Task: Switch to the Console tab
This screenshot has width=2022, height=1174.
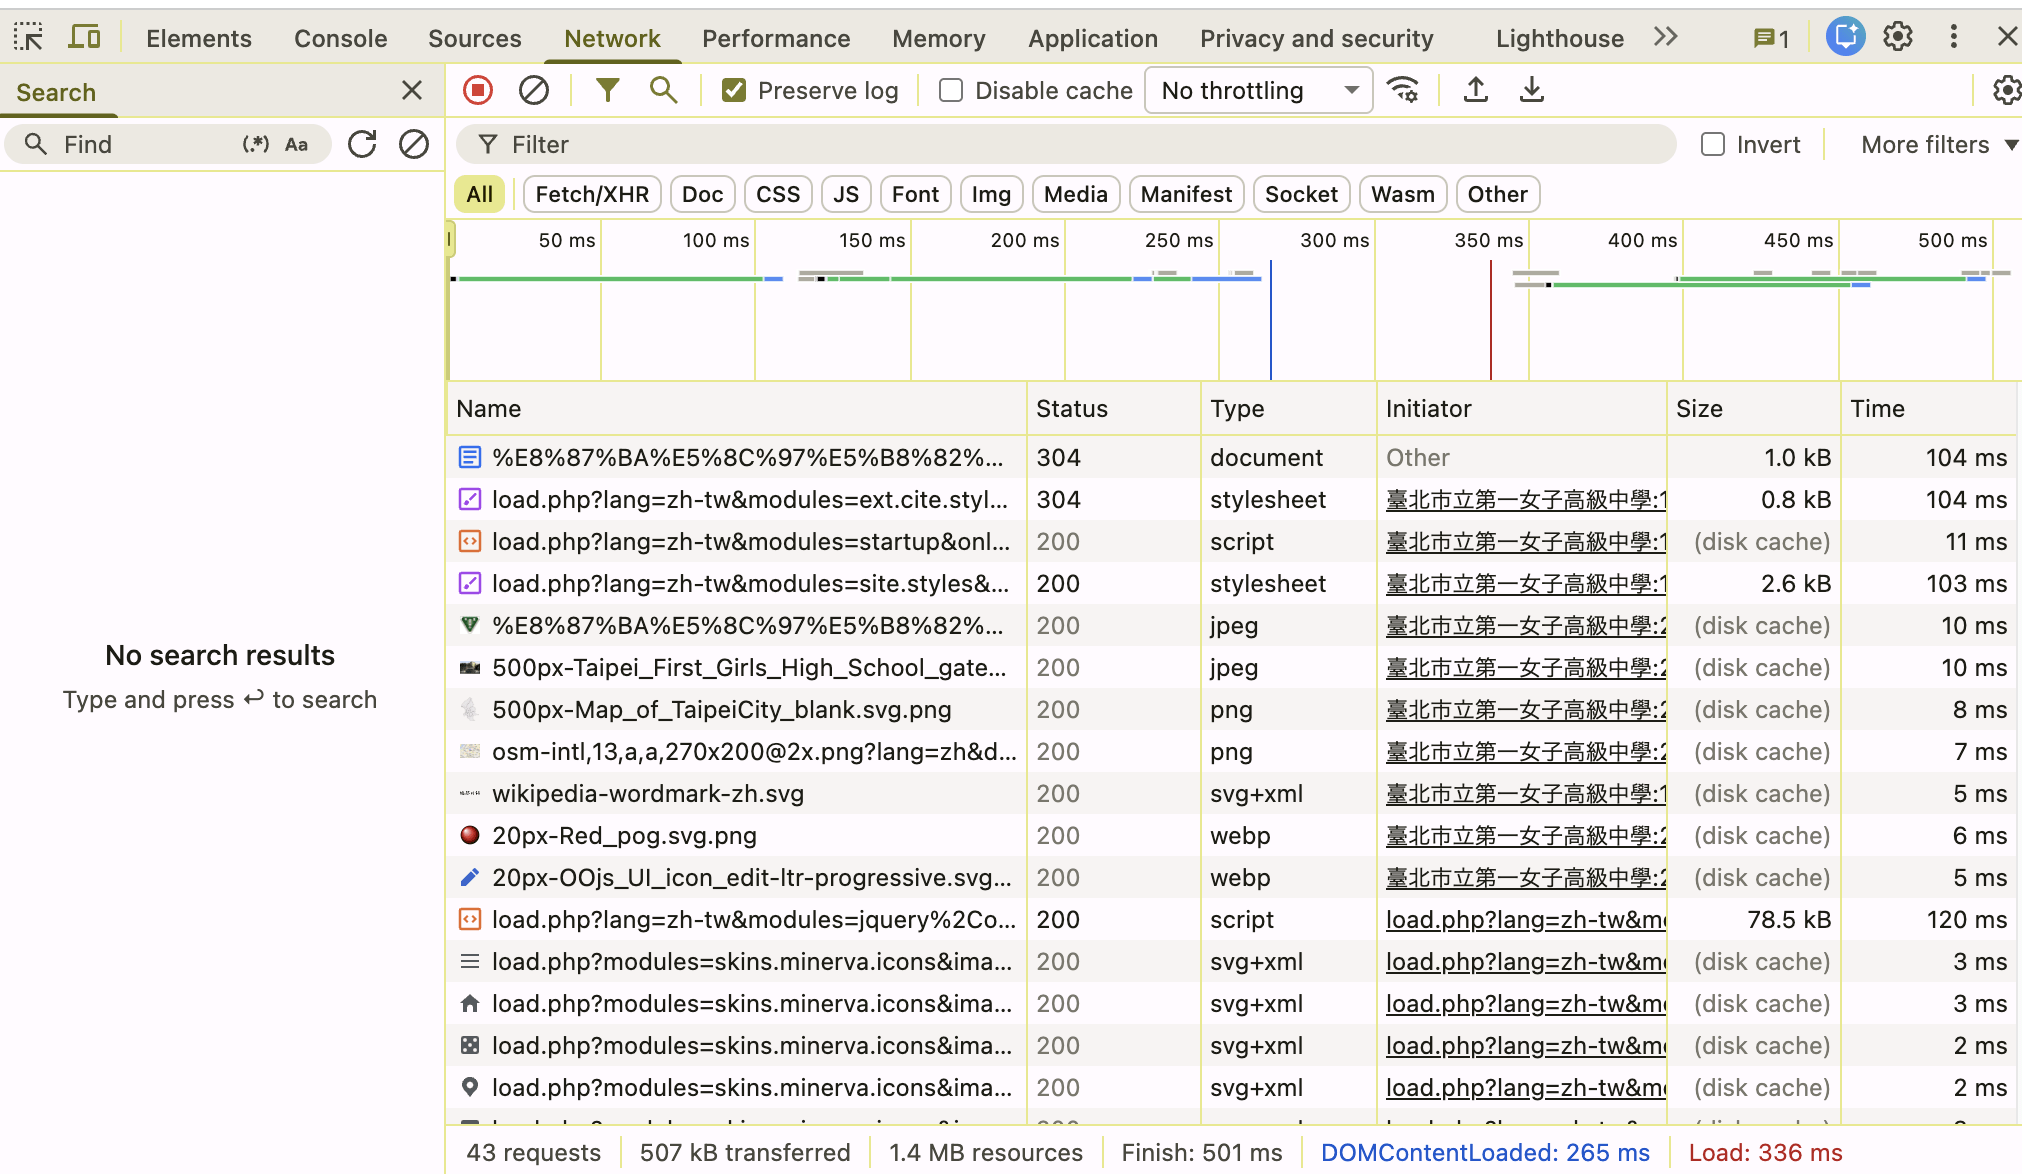Action: click(340, 38)
